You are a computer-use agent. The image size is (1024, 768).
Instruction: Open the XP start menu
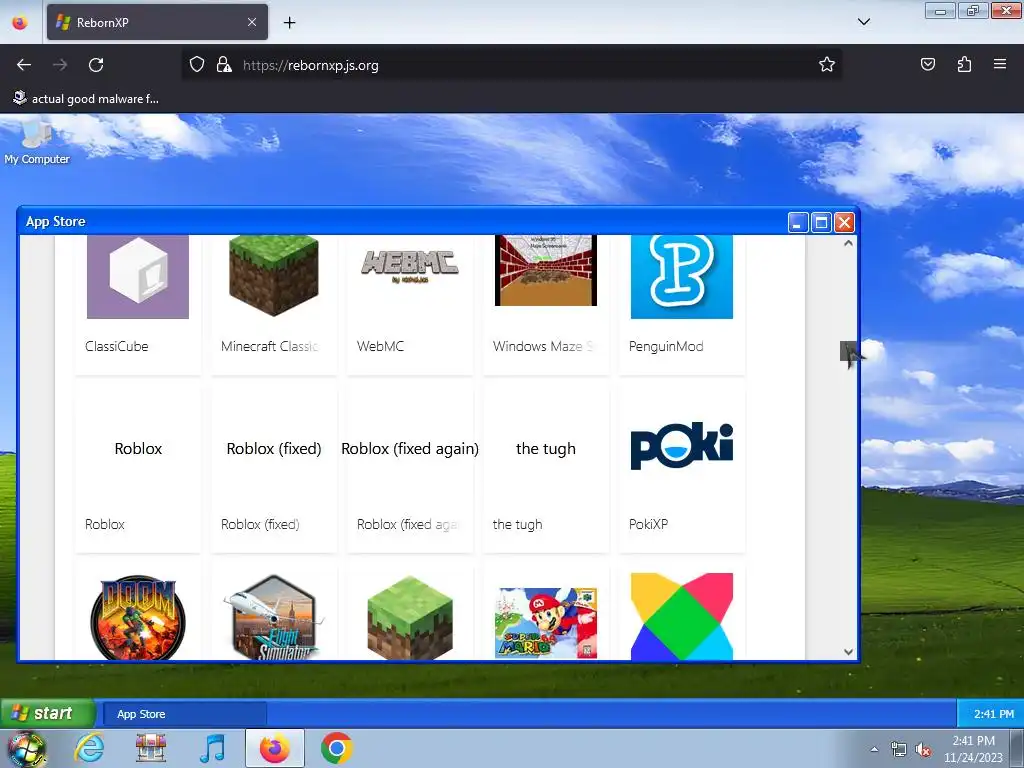47,713
